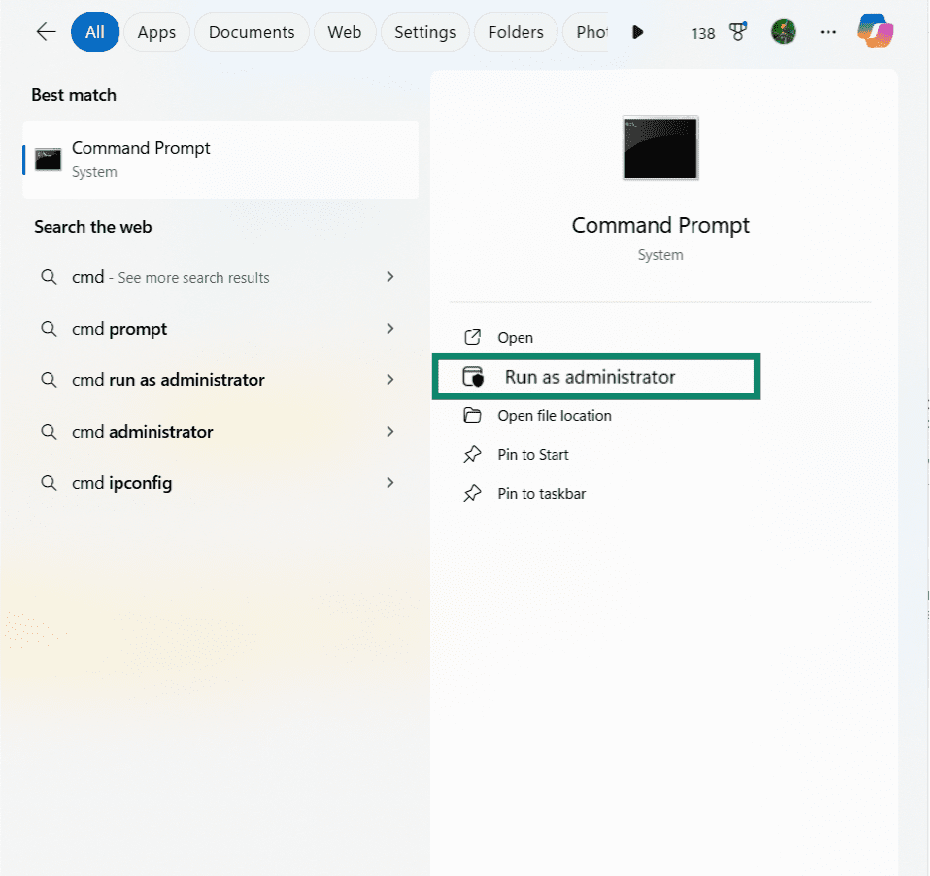This screenshot has height=876, width=930.
Task: Click the folder icon for Open file location
Action: coord(472,415)
